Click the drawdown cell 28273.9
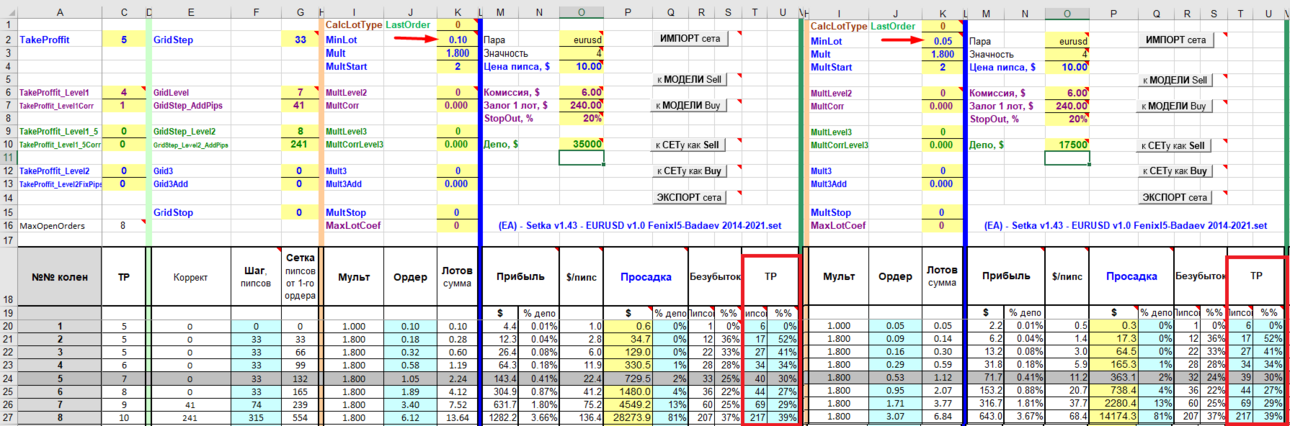Screen dimensions: 1290x426 (x=628, y=417)
